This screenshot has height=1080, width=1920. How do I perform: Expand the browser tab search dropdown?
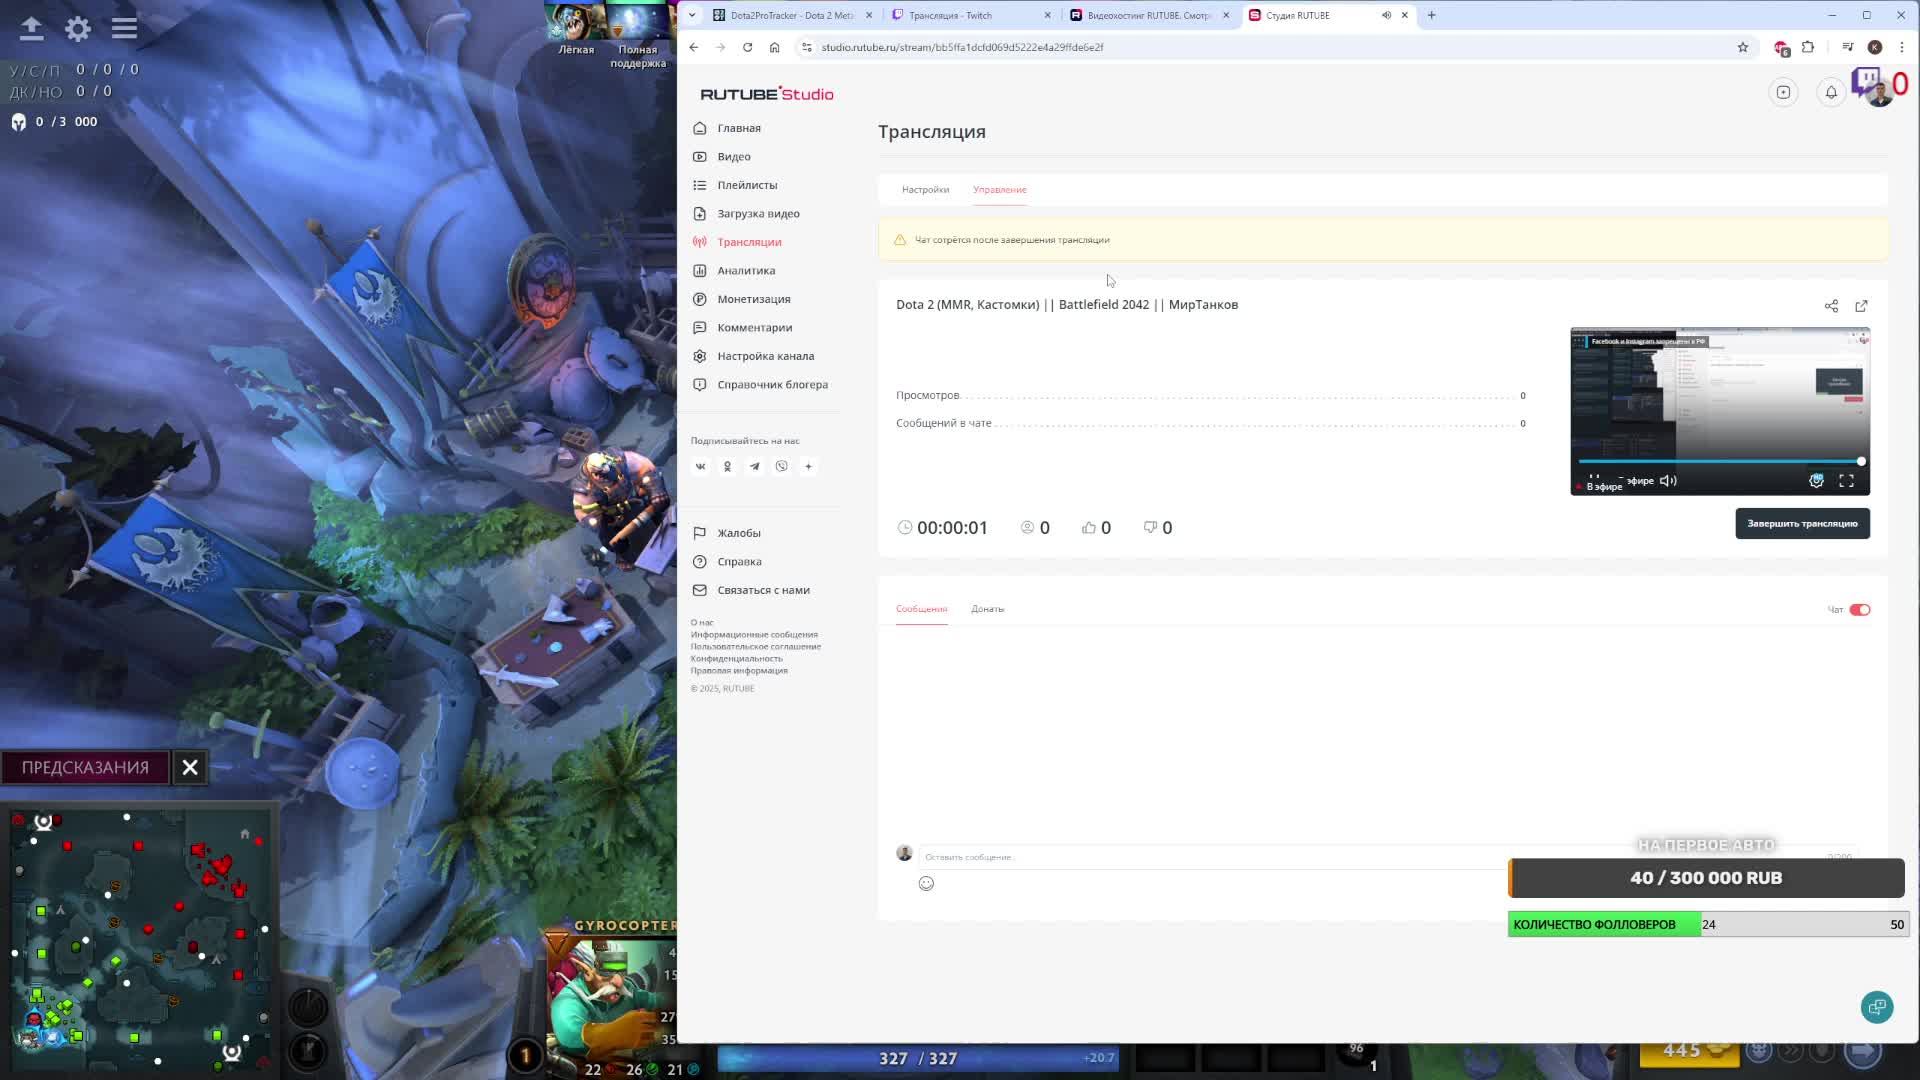692,15
